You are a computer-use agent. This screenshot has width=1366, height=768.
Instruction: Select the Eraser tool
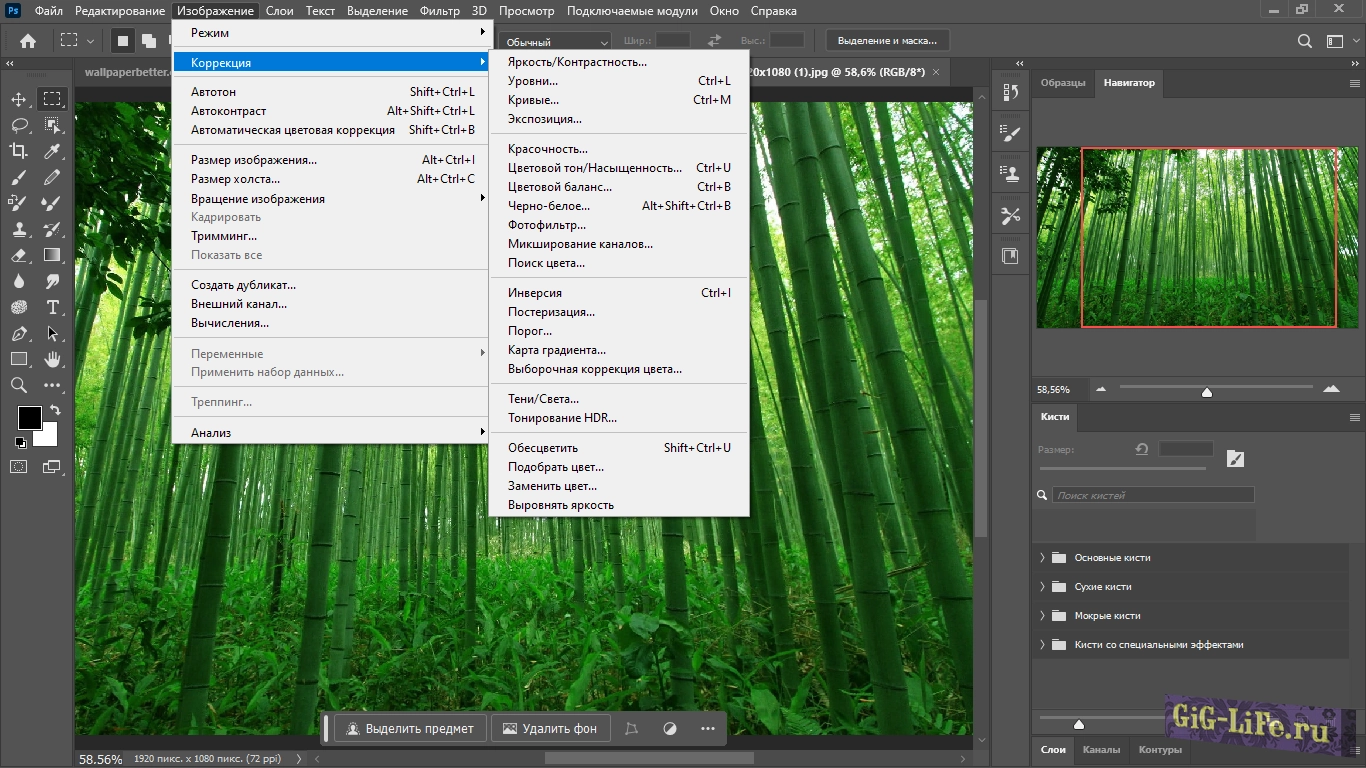19,255
